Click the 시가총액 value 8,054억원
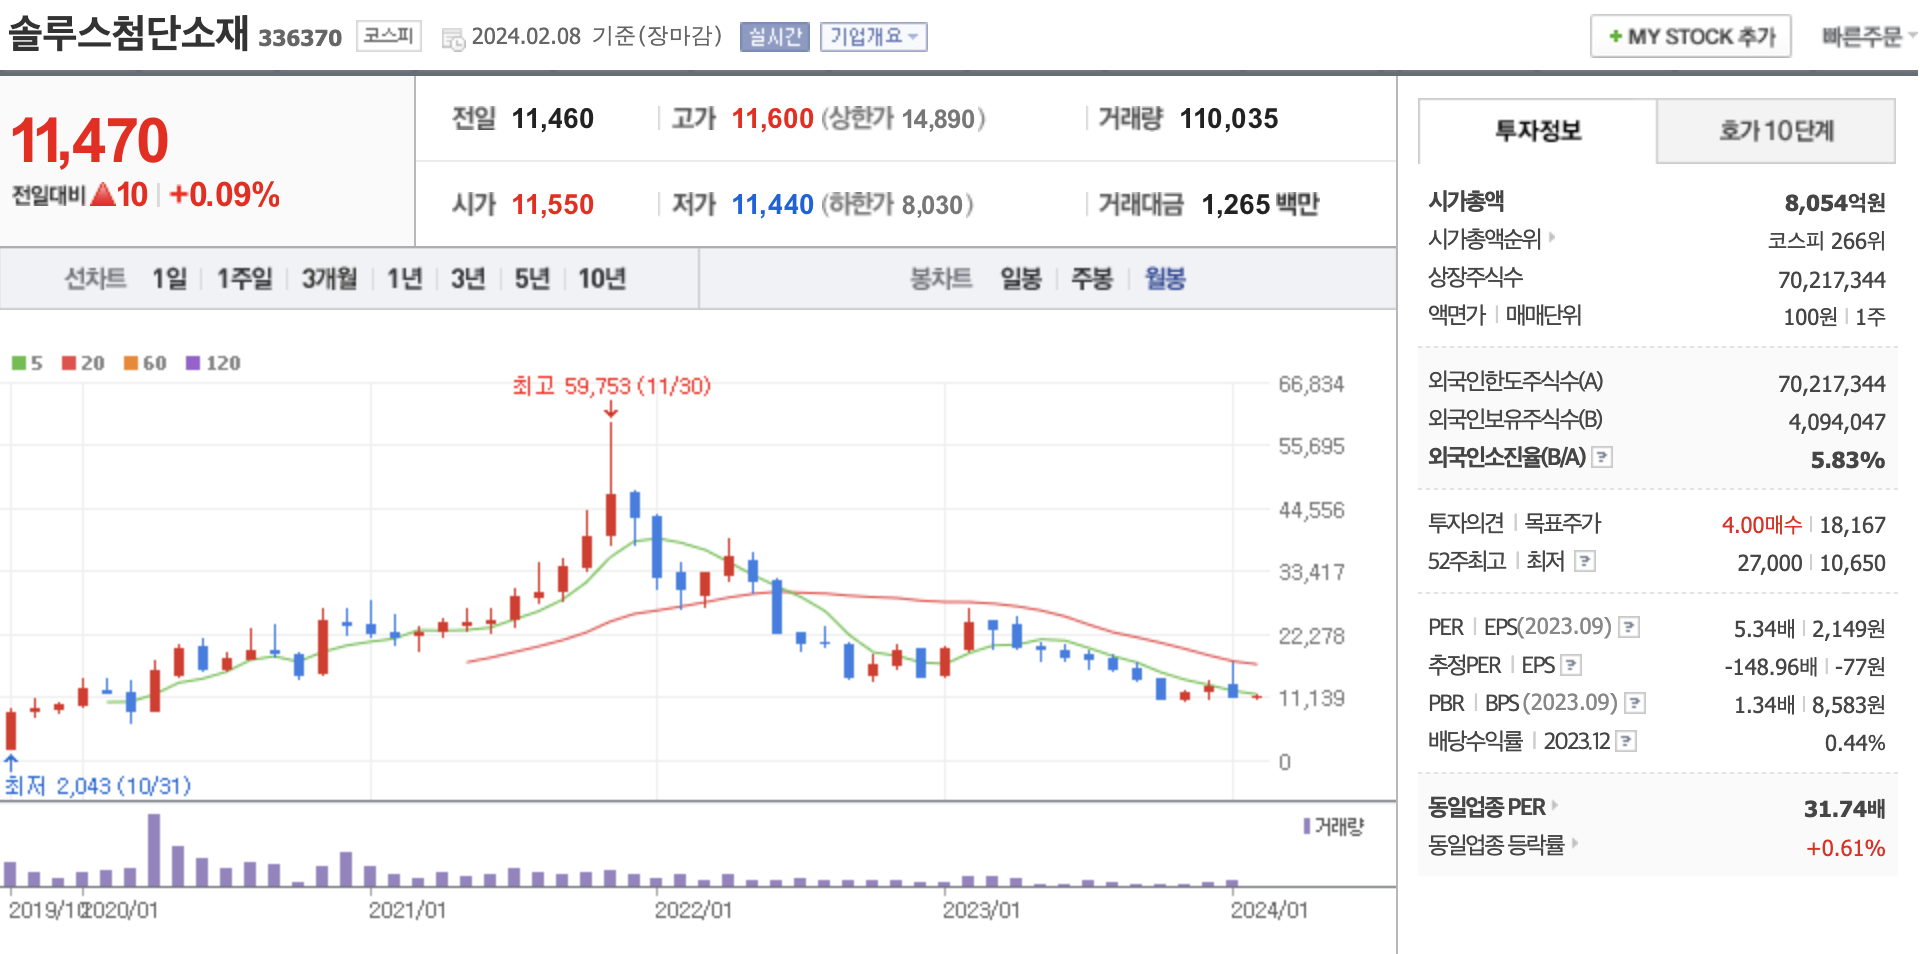1920x954 pixels. coord(1835,203)
